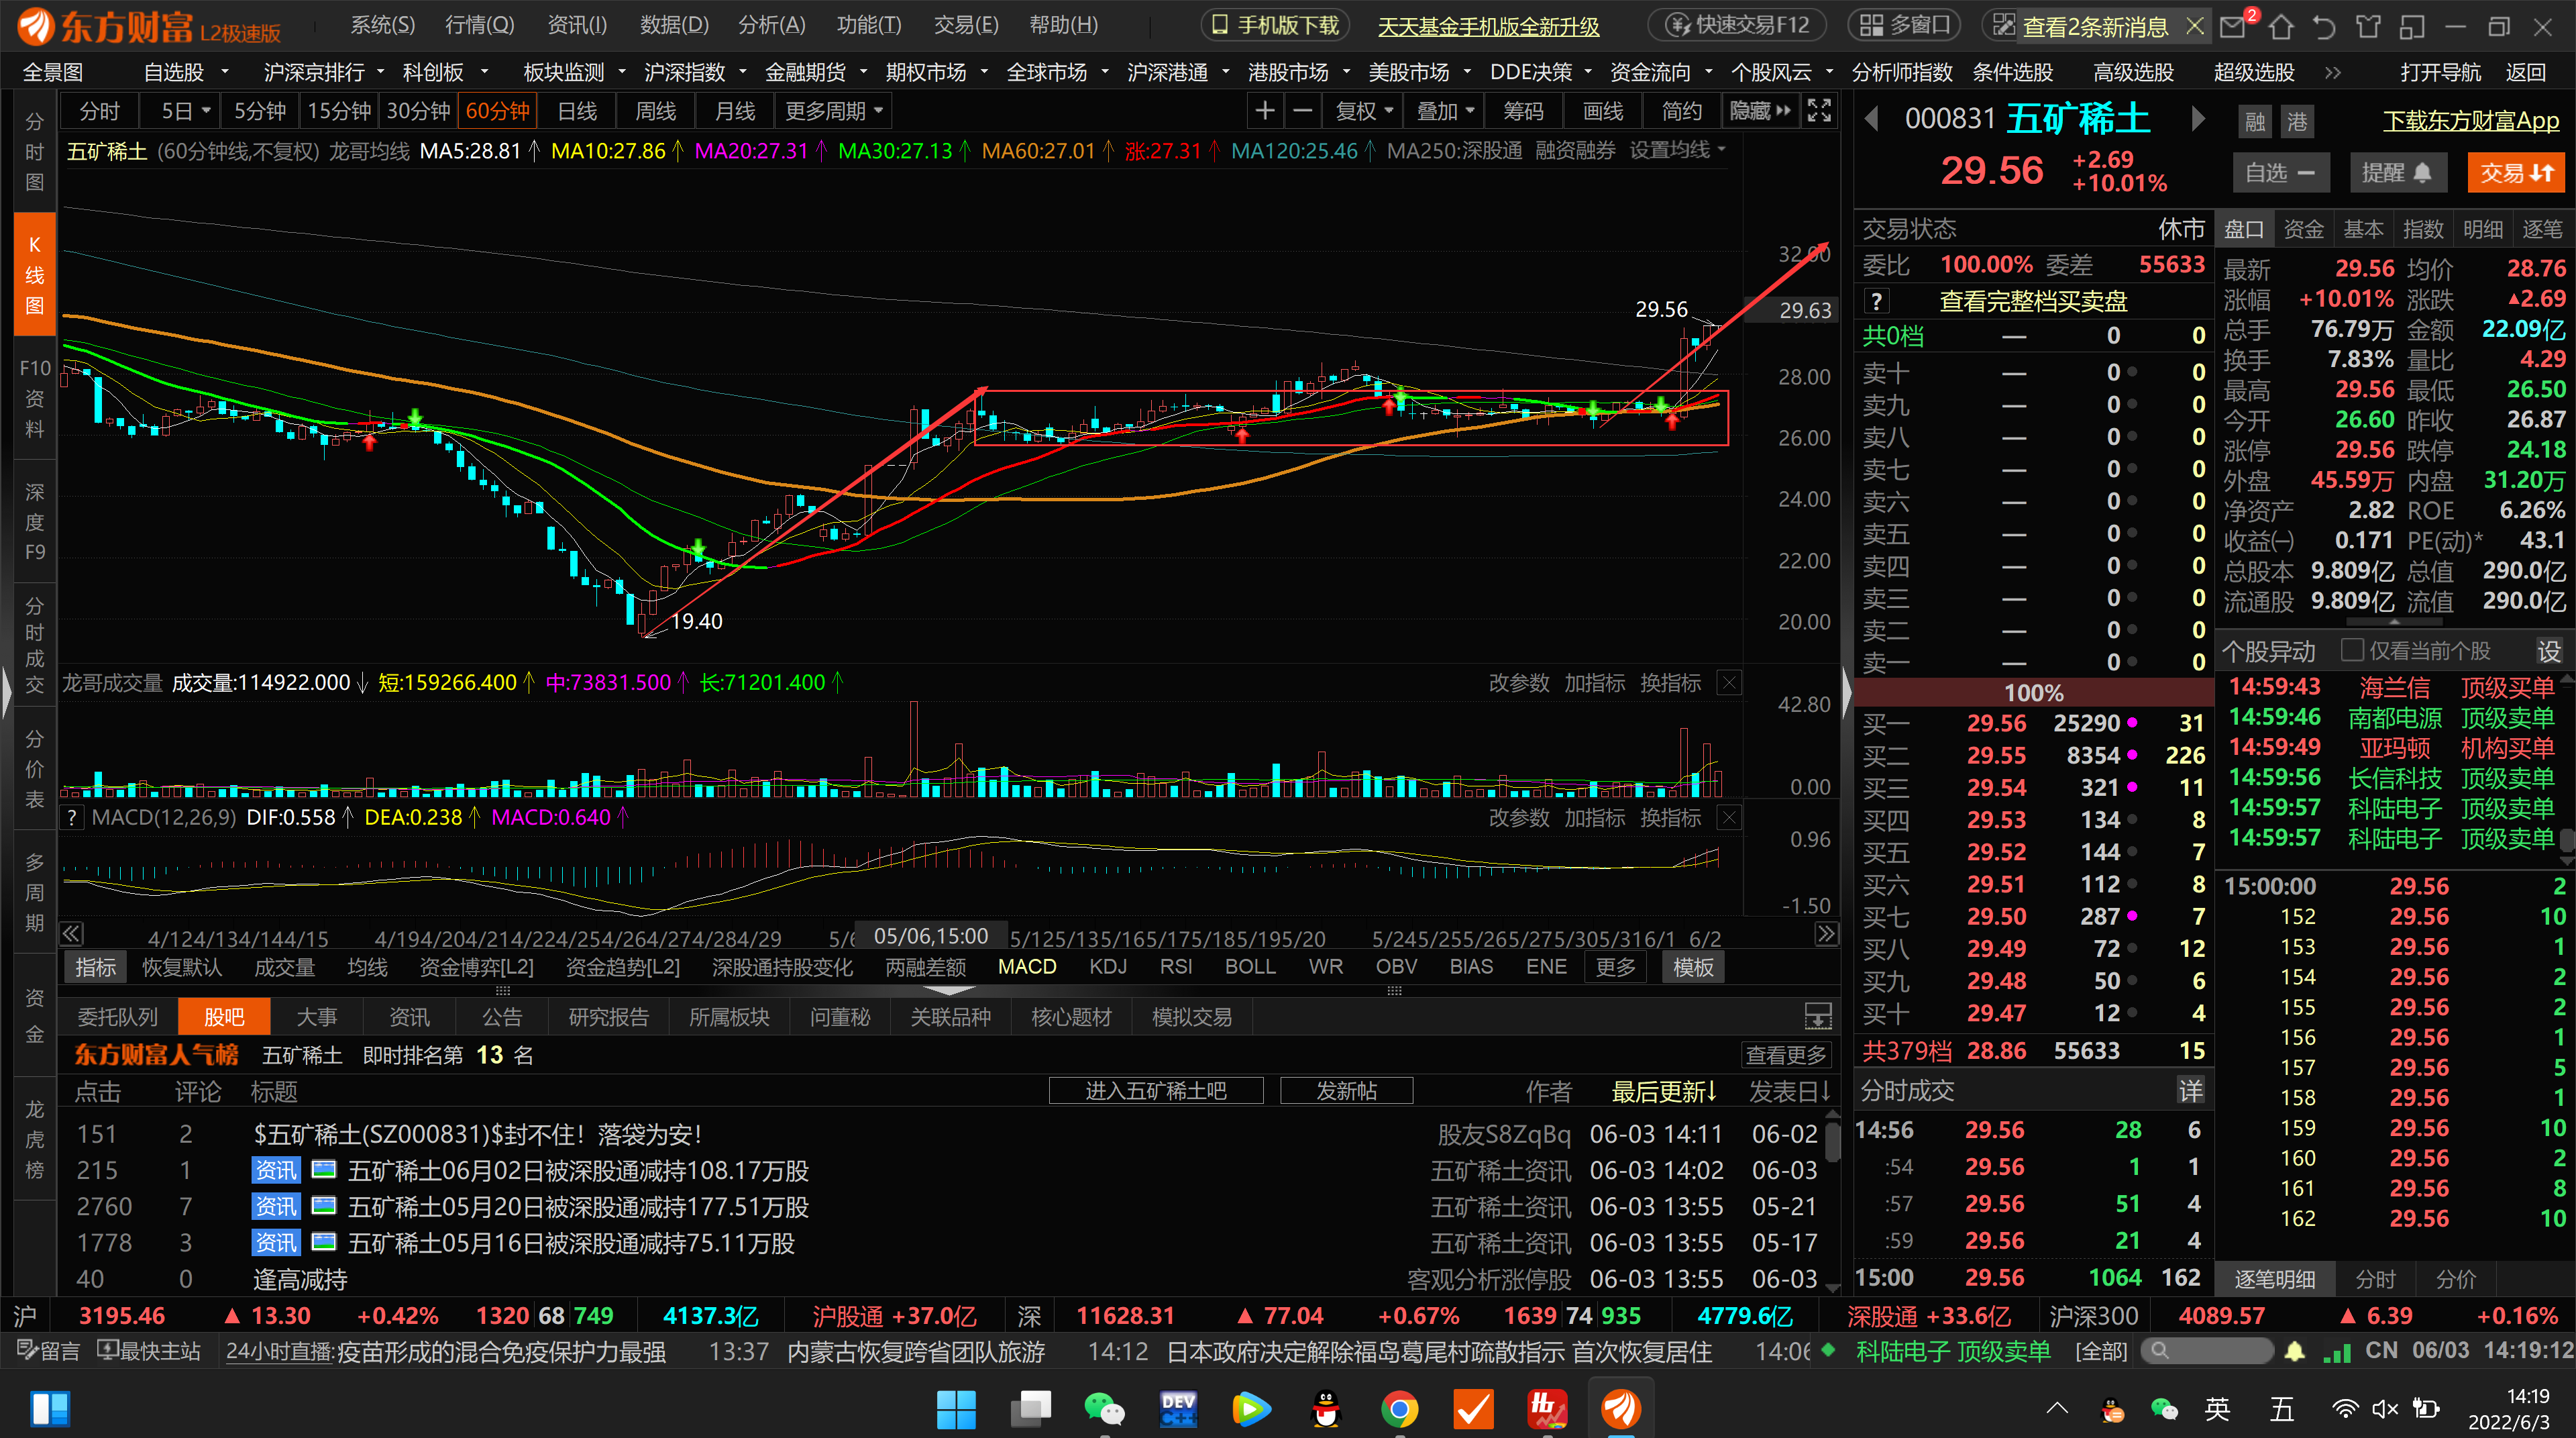The width and height of the screenshot is (2576, 1438).
Task: Click 进入五矿稀土吧 button
Action: (1156, 1091)
